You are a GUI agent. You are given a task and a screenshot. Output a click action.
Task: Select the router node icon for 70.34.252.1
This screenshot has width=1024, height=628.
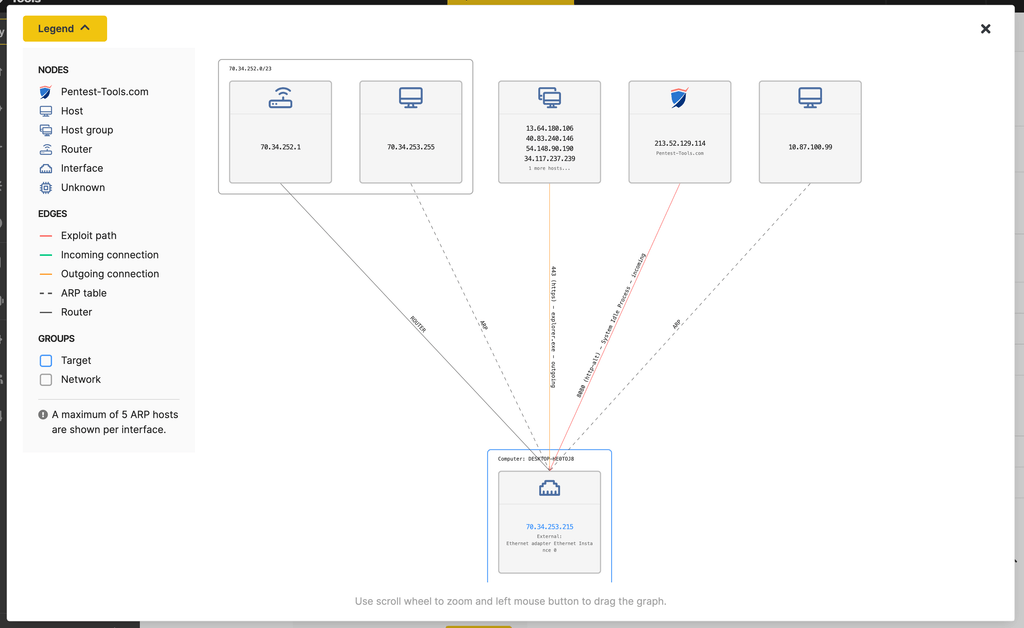[280, 96]
